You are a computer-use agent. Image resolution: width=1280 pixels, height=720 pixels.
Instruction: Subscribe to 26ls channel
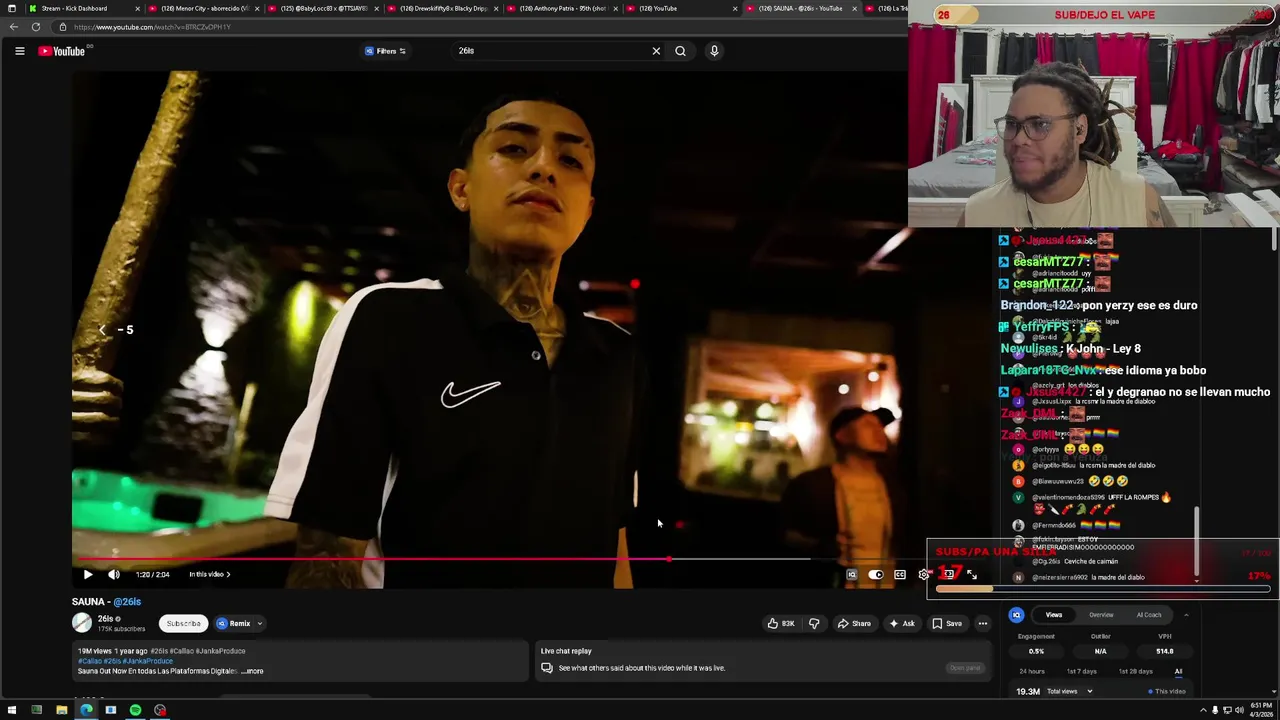(x=183, y=623)
